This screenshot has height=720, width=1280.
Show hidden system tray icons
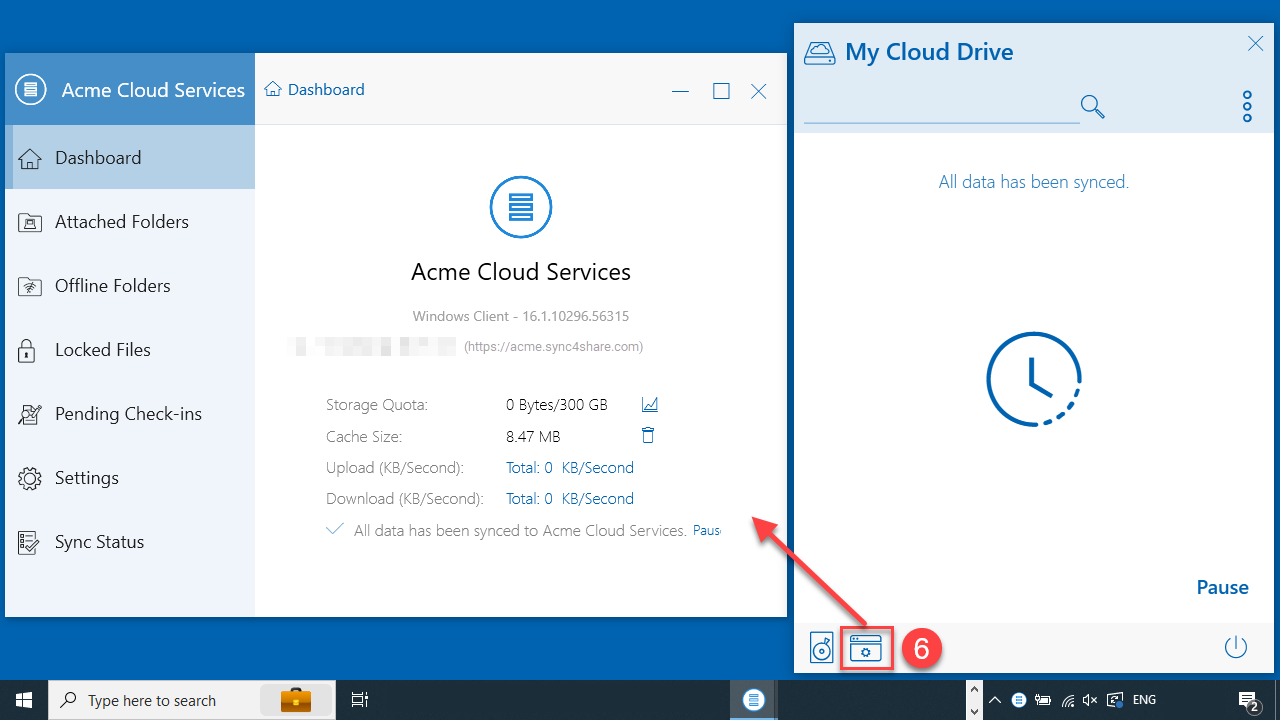pyautogui.click(x=996, y=700)
